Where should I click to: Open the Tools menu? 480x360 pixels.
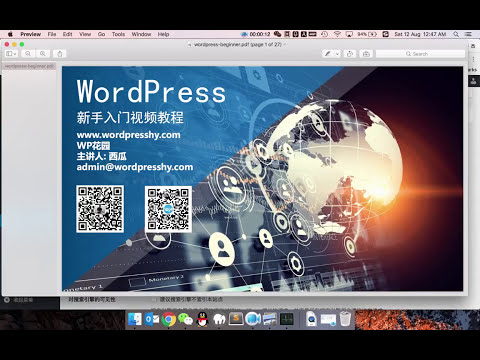pos(118,34)
